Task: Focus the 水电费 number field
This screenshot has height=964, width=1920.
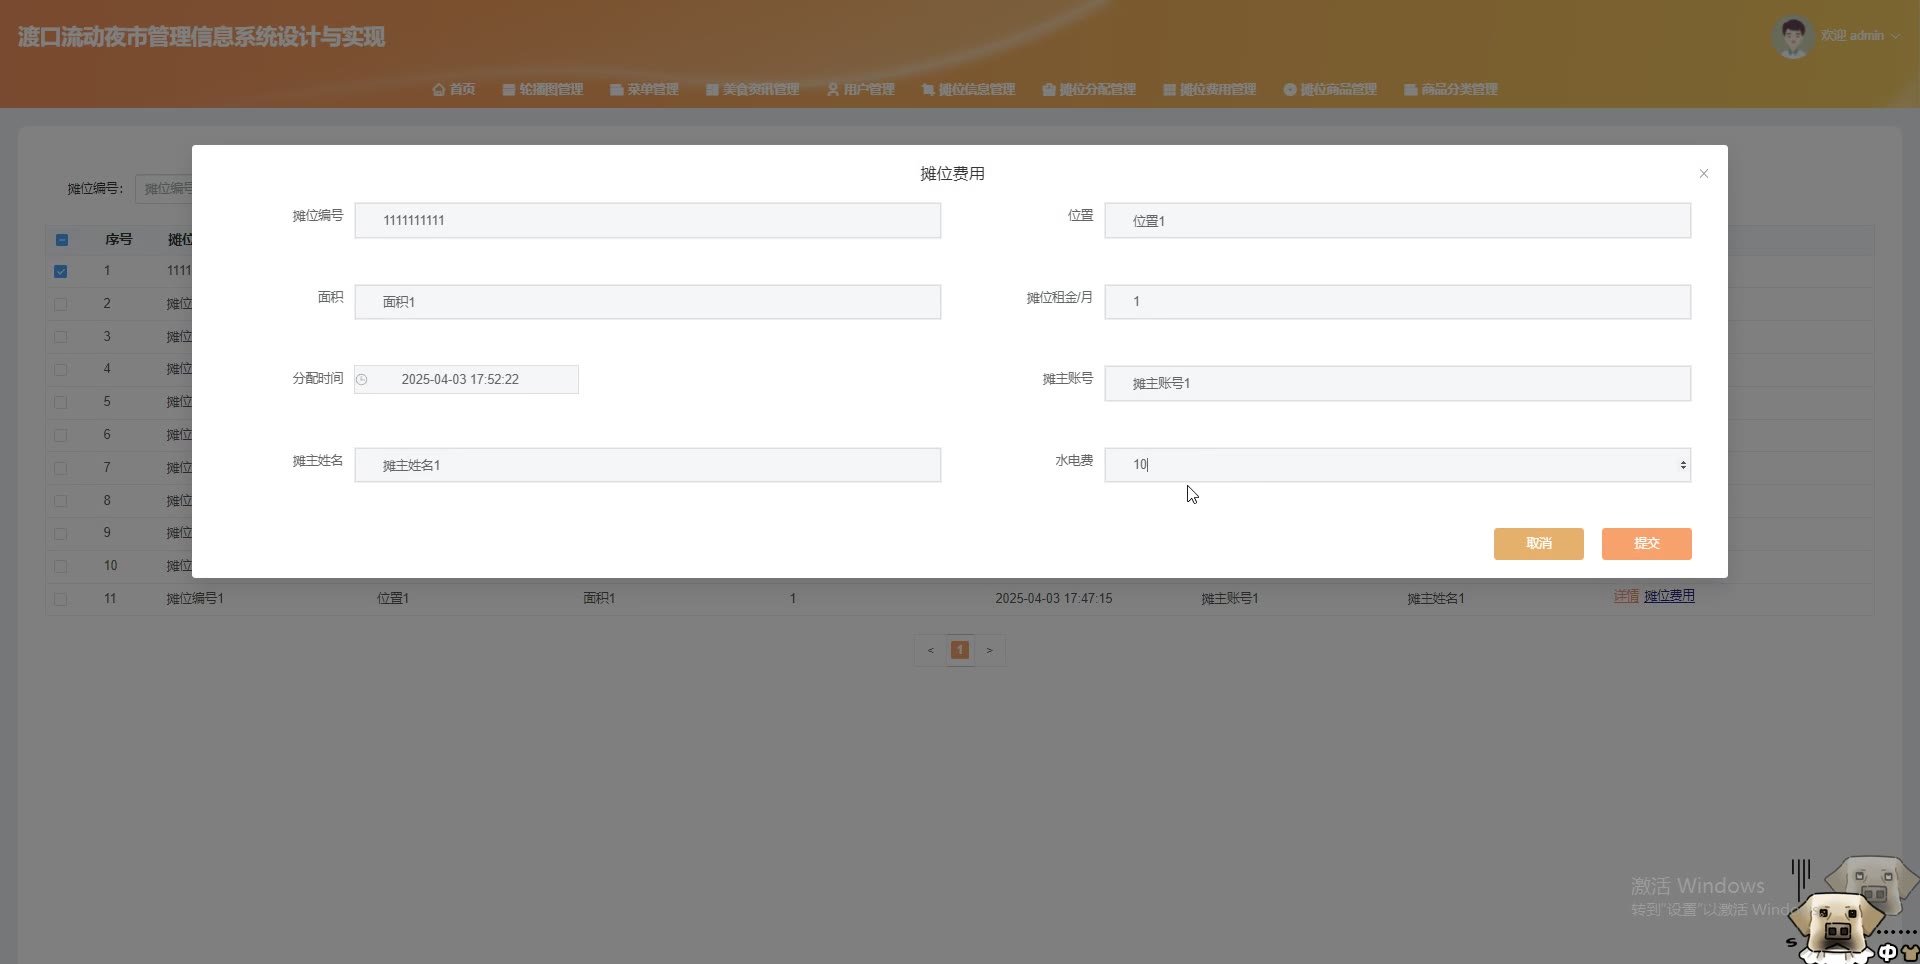Action: click(x=1397, y=465)
